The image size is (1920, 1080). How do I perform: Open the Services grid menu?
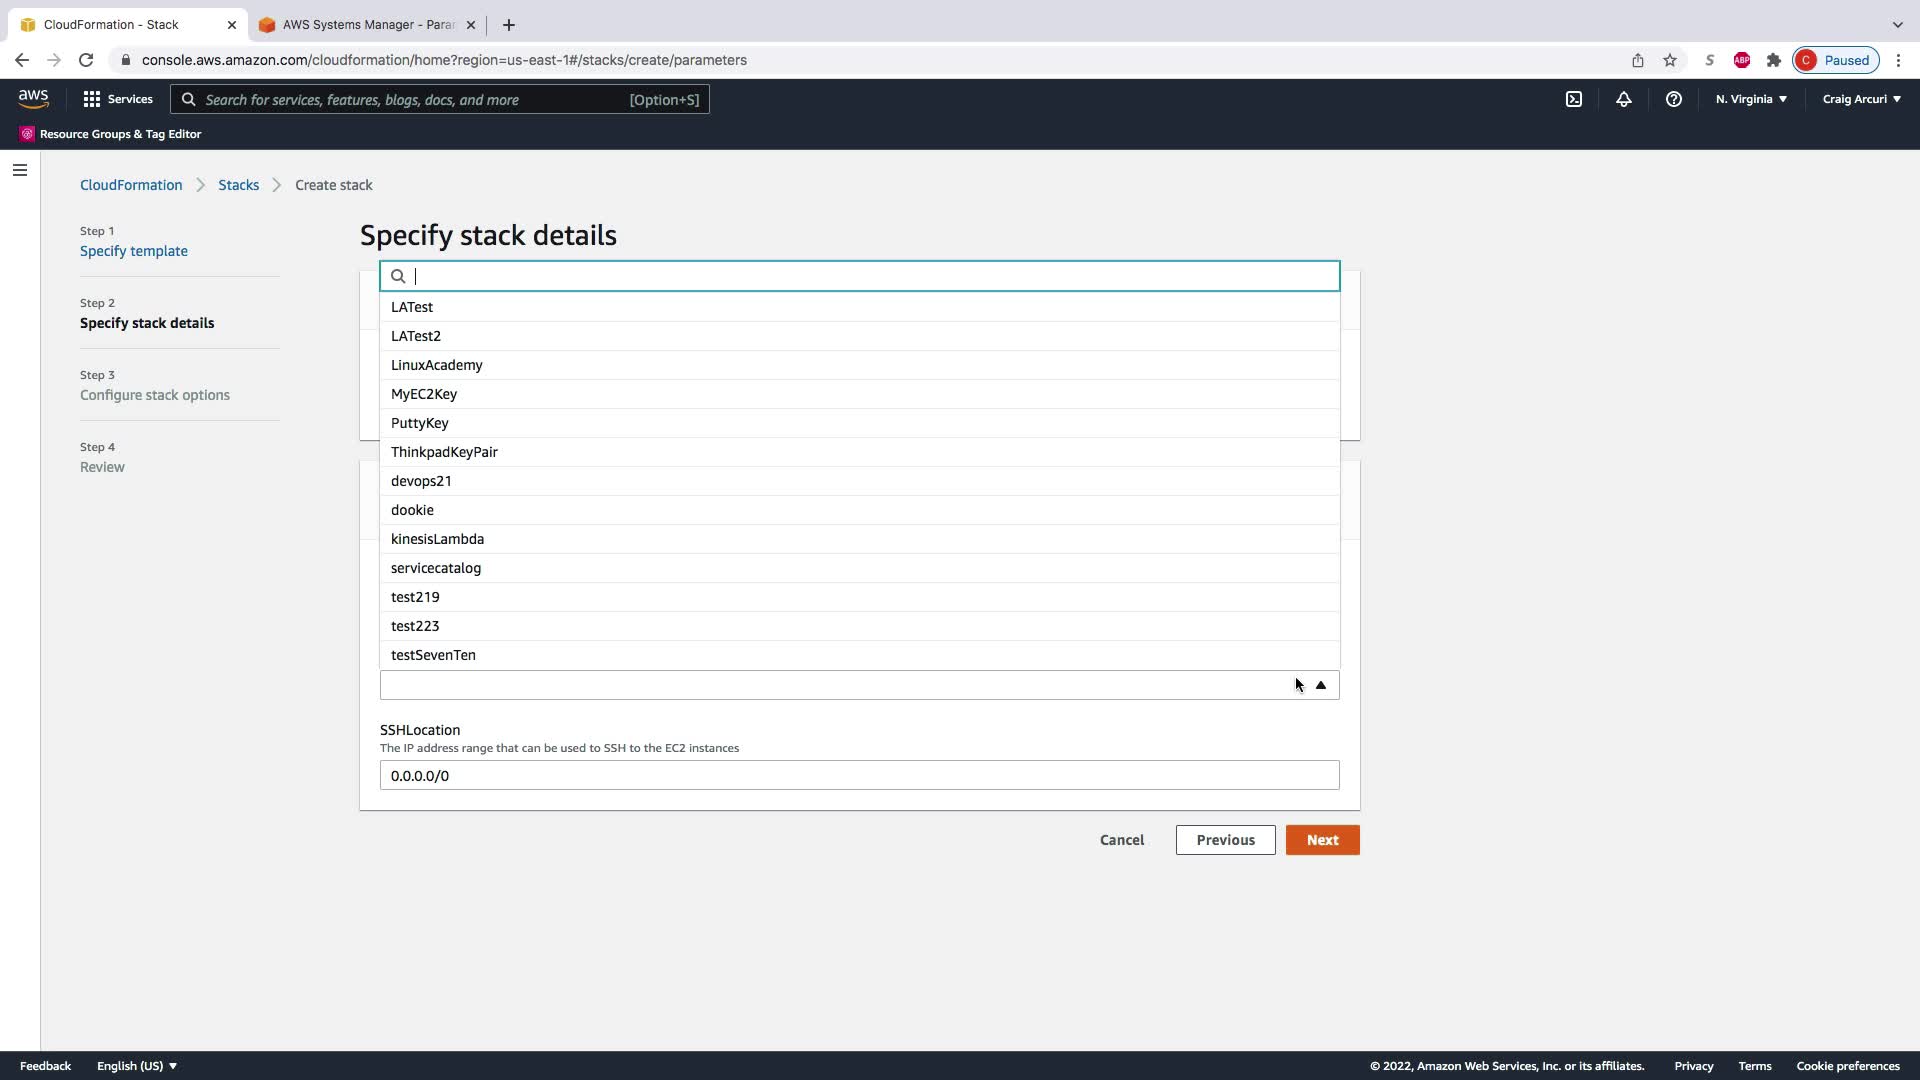pos(118,99)
